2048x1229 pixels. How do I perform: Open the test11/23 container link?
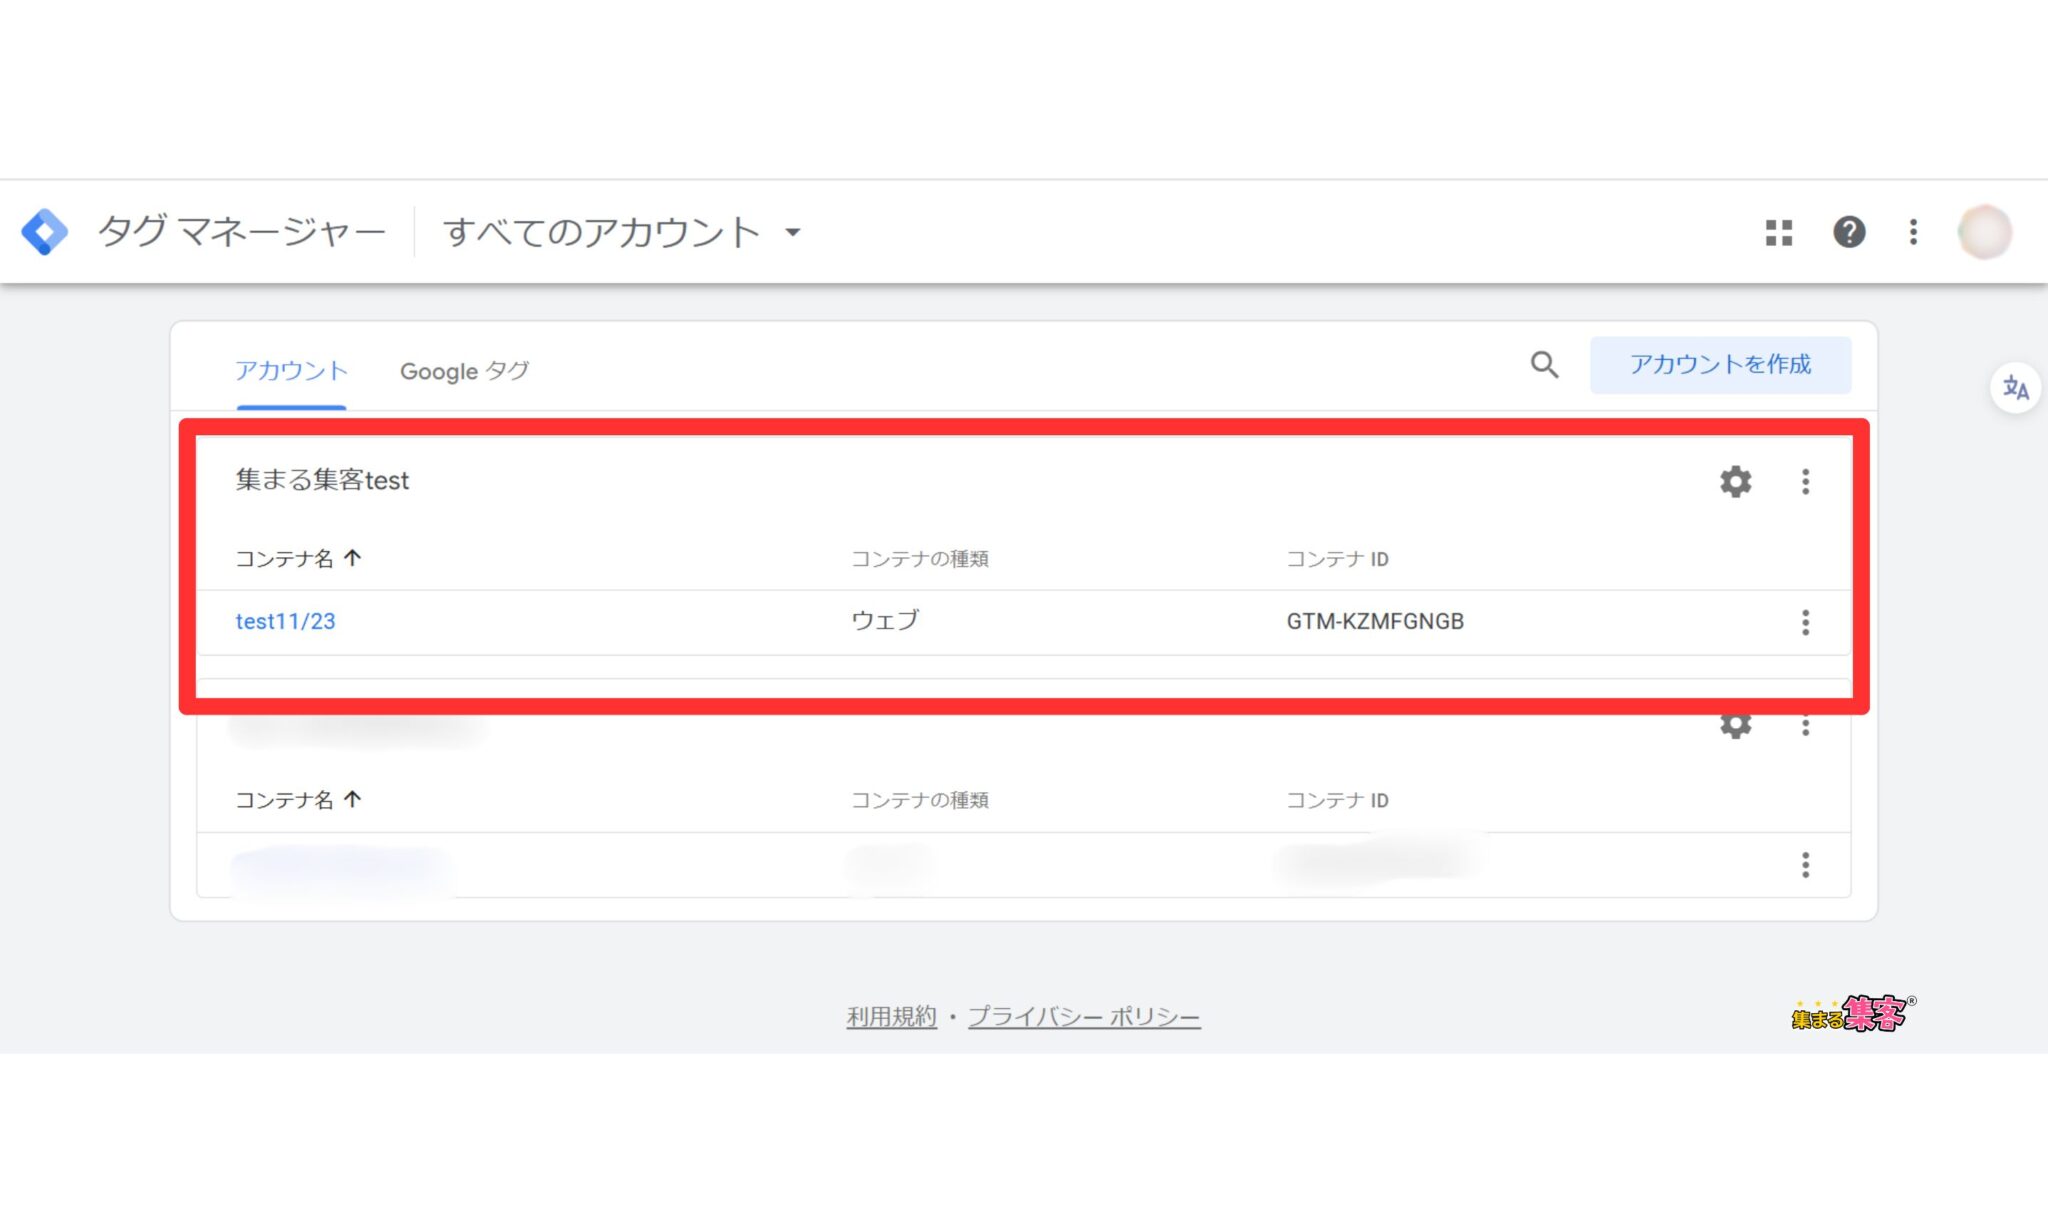point(285,621)
